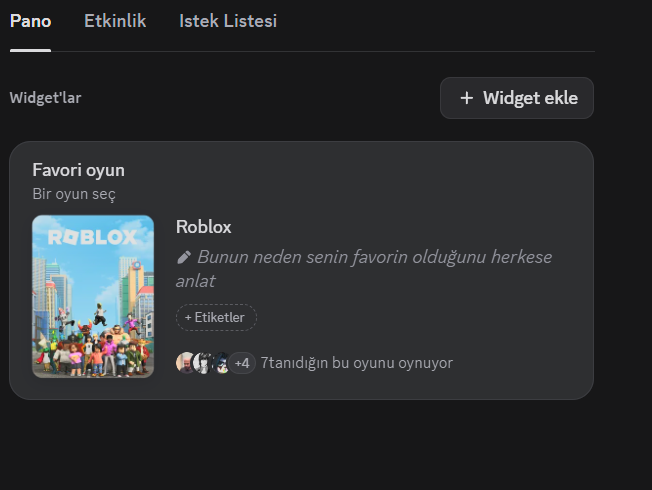Click the Roblox game title

203,227
